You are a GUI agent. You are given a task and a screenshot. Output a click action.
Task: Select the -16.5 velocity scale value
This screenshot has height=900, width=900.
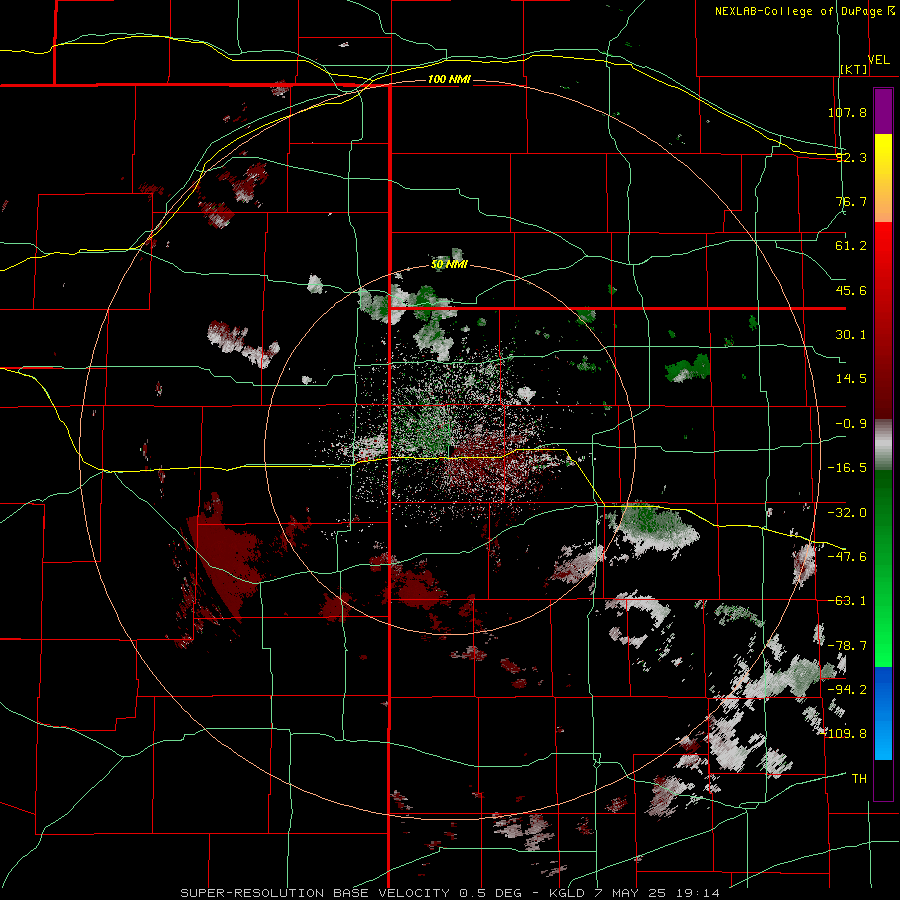pos(847,468)
